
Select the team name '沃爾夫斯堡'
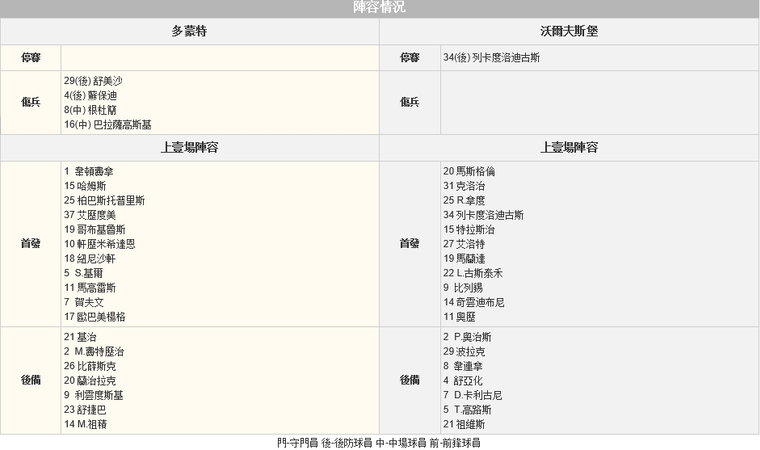click(x=569, y=31)
